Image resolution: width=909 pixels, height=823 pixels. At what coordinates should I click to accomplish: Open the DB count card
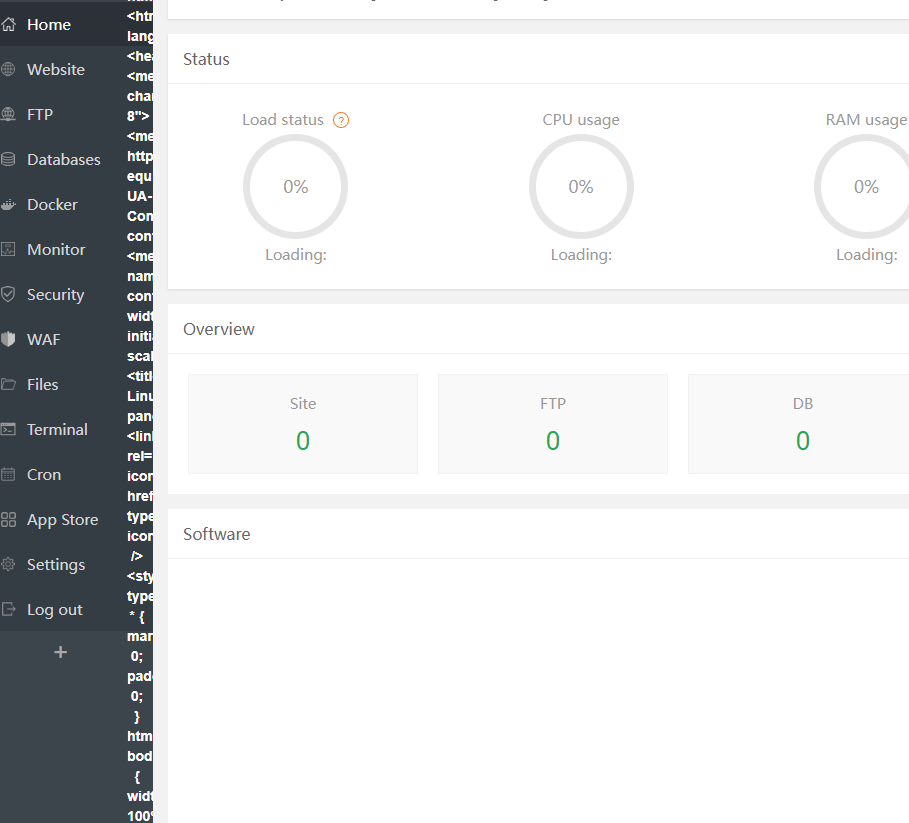pyautogui.click(x=802, y=424)
